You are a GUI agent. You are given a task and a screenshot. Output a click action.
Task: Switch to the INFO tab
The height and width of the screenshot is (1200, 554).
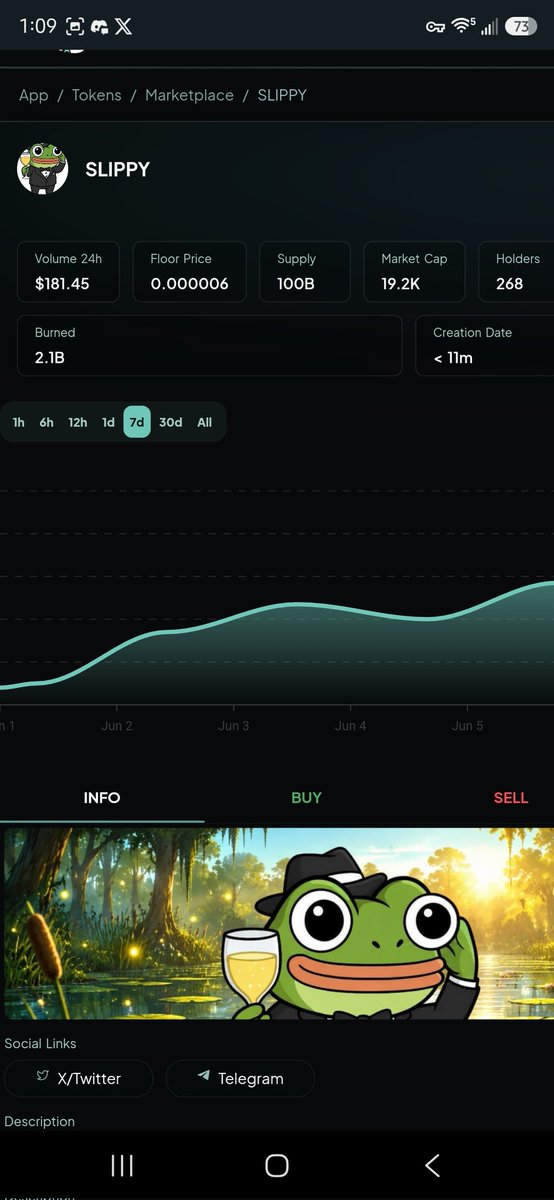(x=102, y=797)
